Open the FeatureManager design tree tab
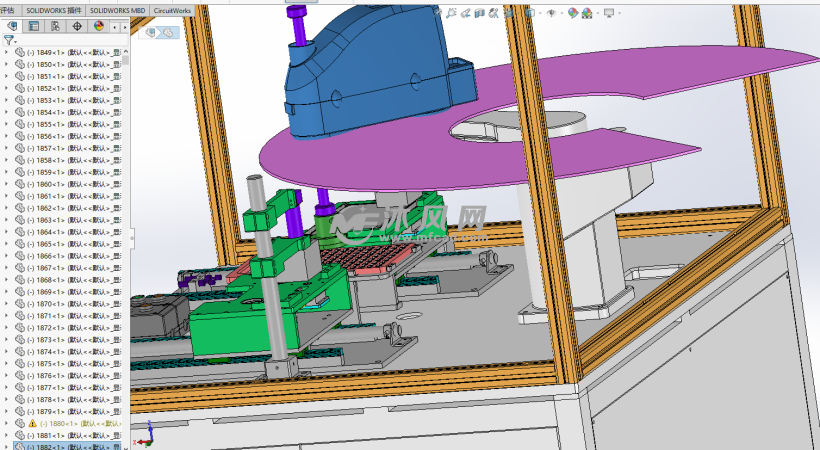The image size is (820, 450). [x=12, y=26]
